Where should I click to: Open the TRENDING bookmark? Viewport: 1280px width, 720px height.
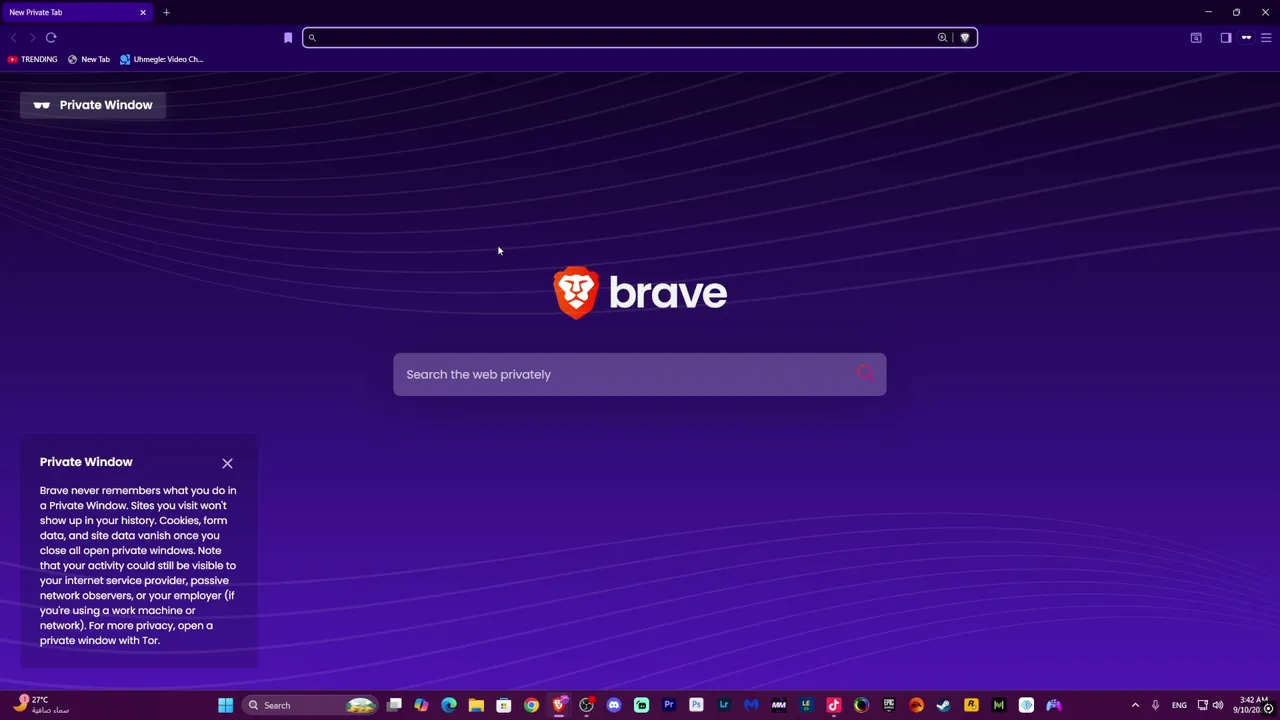coord(32,59)
